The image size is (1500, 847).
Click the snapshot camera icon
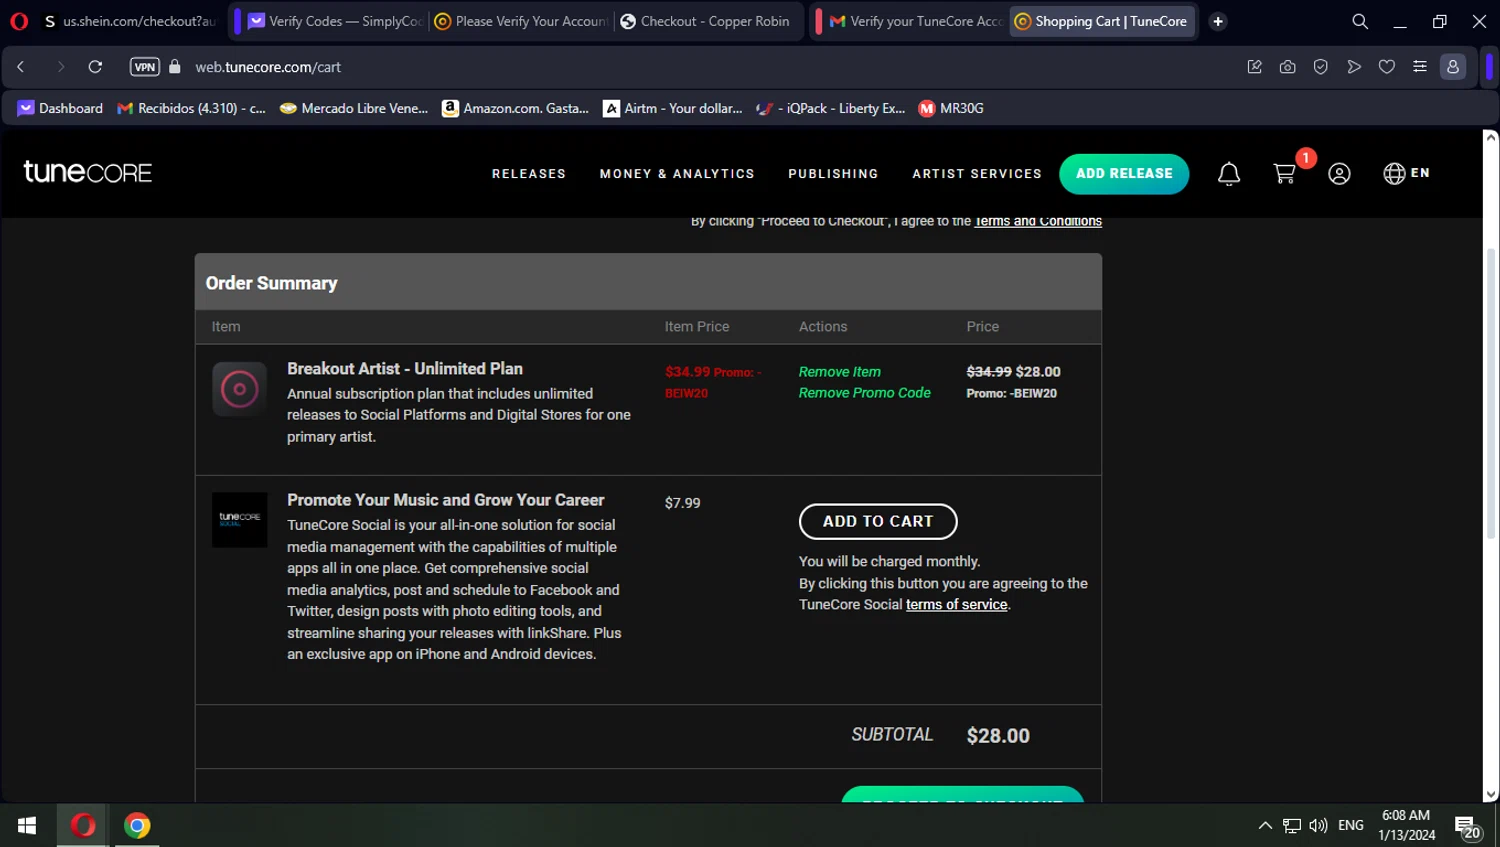(x=1288, y=67)
